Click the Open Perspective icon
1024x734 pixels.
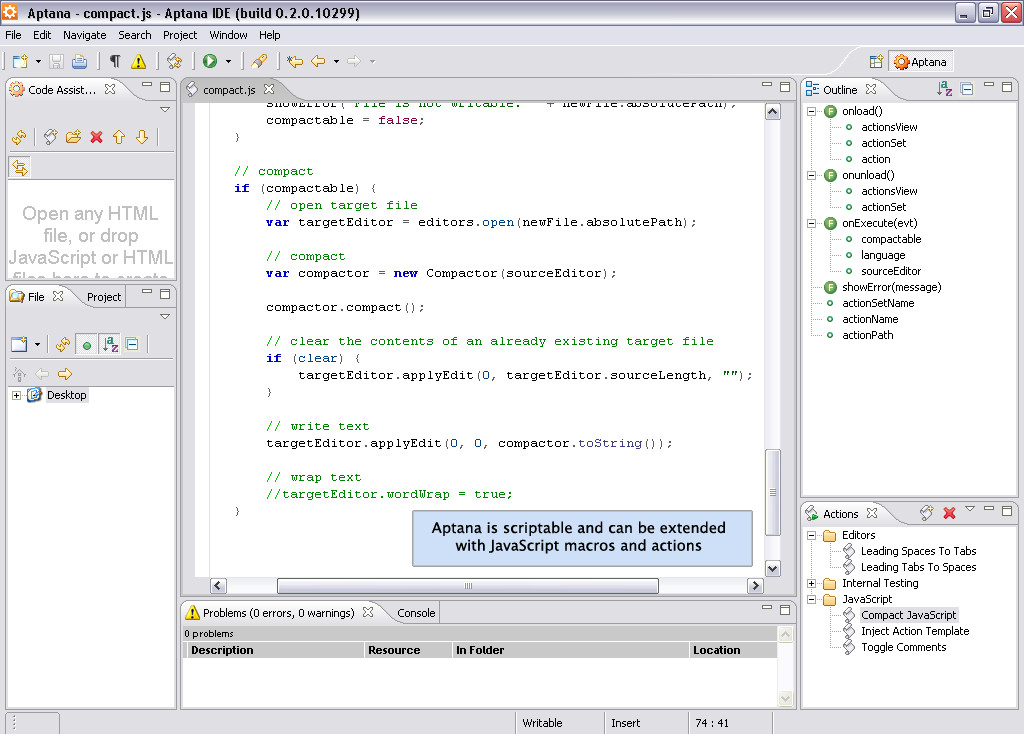pyautogui.click(x=876, y=62)
